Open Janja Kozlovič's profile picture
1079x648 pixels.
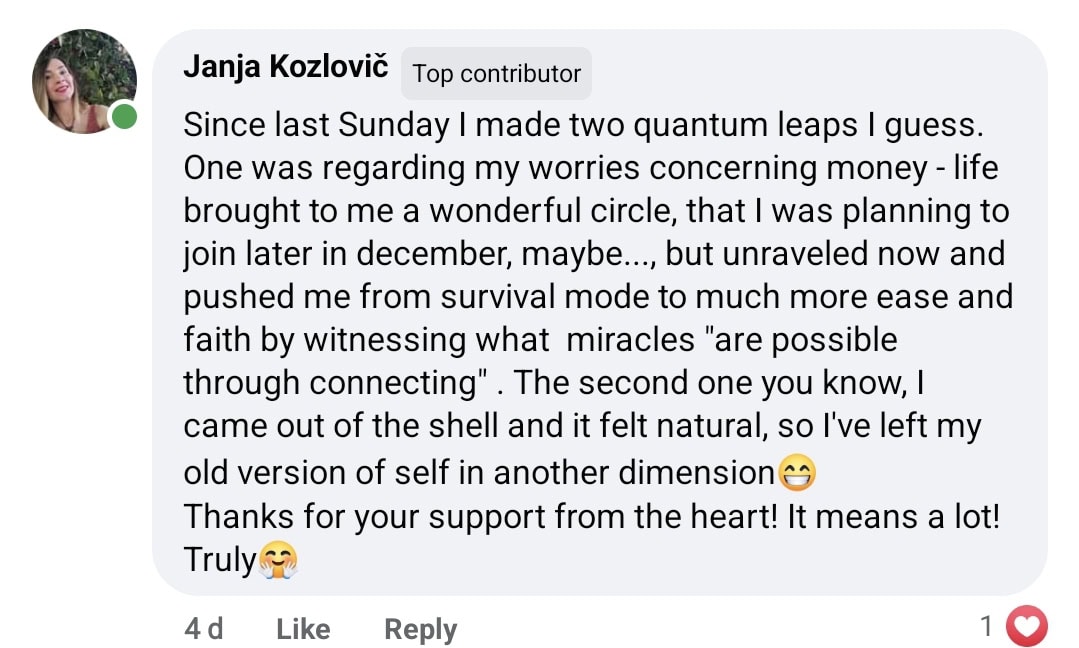[84, 80]
